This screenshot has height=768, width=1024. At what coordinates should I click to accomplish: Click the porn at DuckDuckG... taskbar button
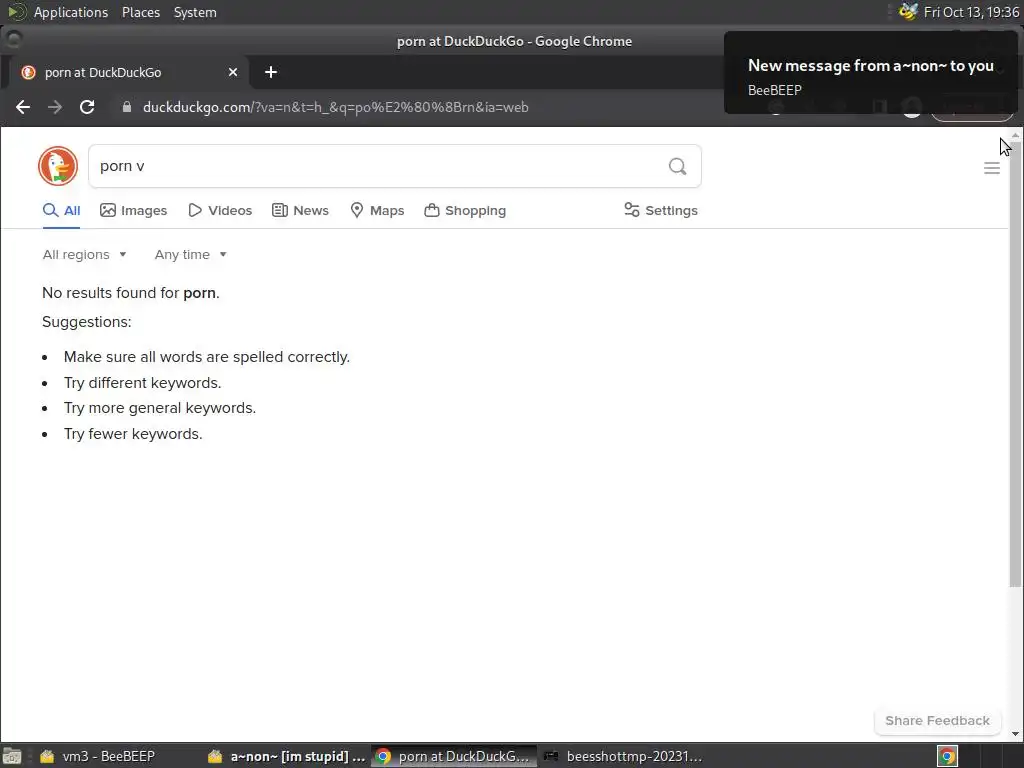454,756
